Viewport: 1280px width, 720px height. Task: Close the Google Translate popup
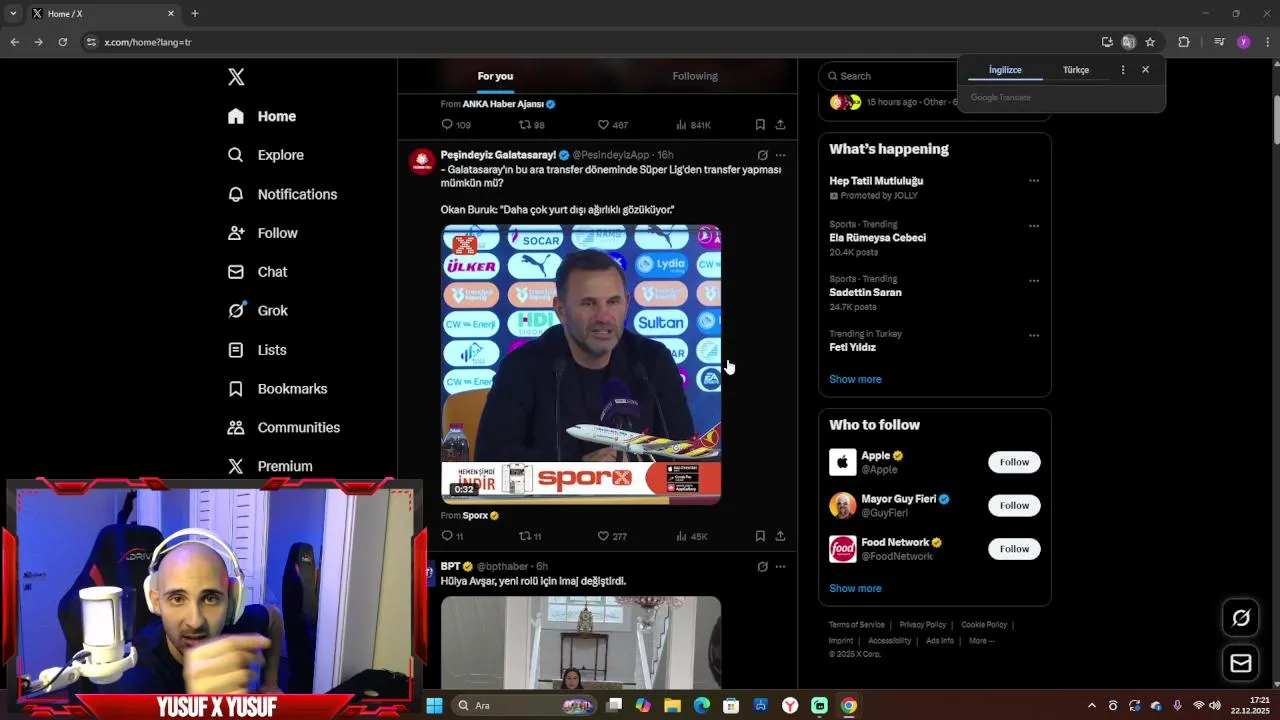pyautogui.click(x=1145, y=70)
